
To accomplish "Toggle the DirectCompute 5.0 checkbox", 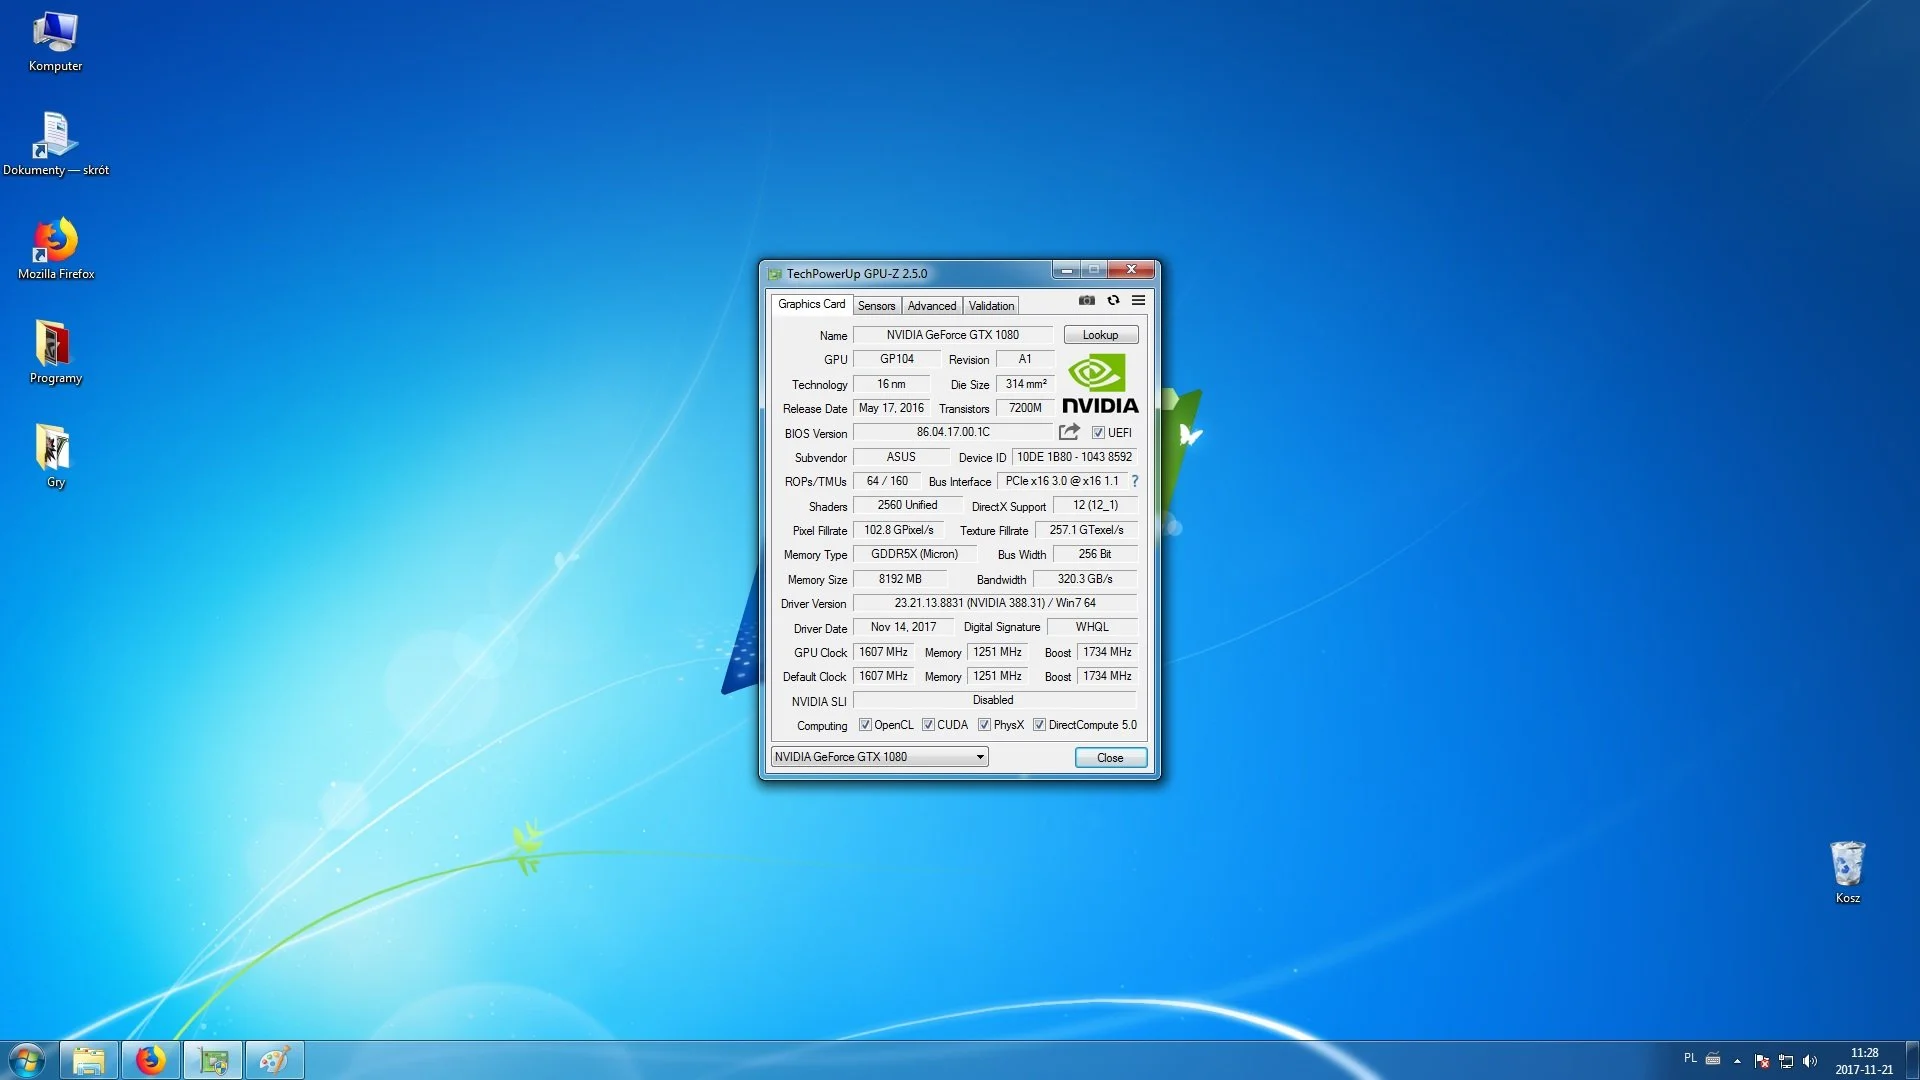I will point(1039,725).
